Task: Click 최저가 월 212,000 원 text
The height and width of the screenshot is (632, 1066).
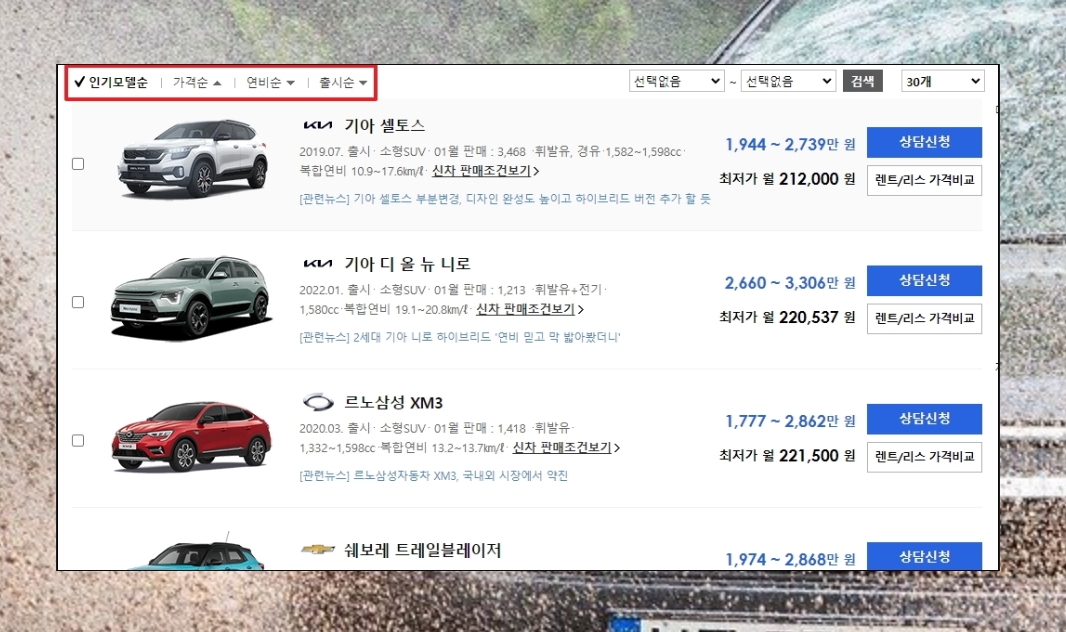Action: [787, 179]
